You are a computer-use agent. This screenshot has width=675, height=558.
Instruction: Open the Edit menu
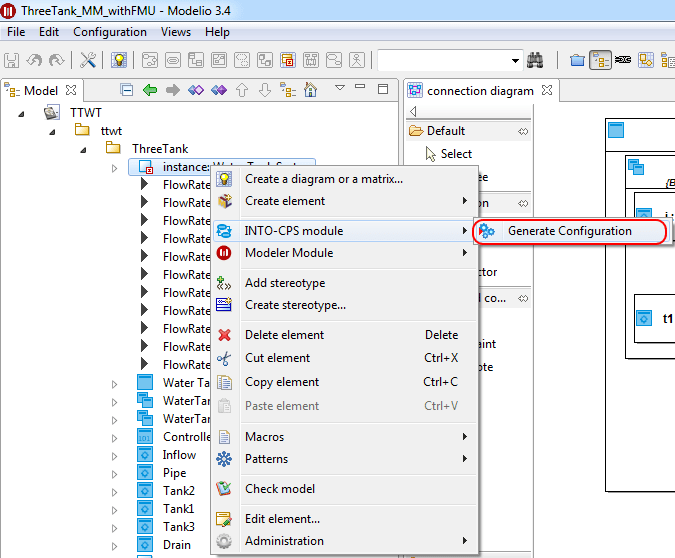49,32
